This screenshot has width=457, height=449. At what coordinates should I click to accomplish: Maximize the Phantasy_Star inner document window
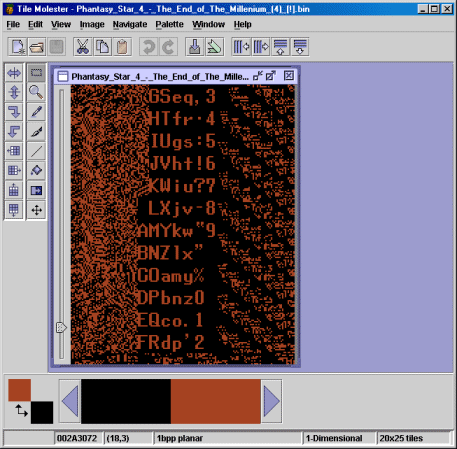tap(271, 76)
